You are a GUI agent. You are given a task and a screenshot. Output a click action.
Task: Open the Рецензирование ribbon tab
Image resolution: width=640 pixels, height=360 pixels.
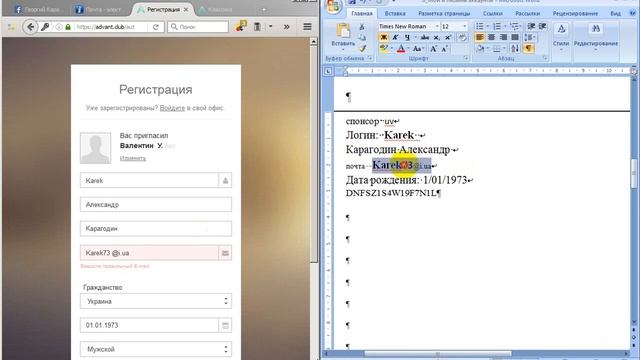tap(575, 13)
